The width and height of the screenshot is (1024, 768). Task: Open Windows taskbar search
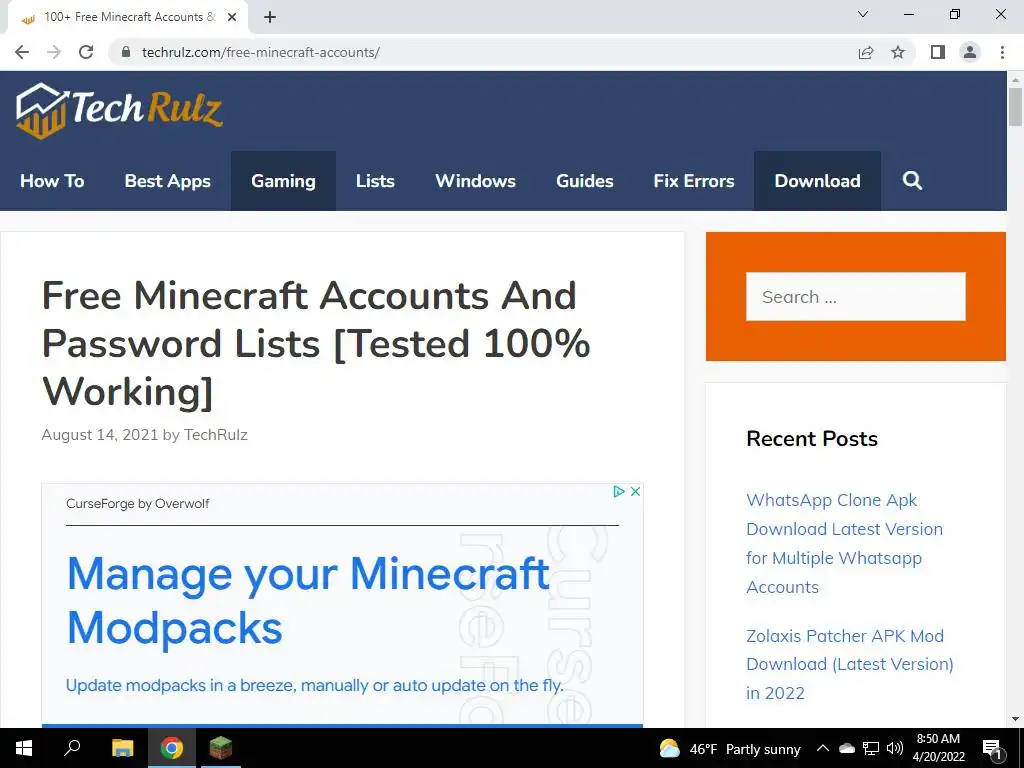[x=72, y=748]
